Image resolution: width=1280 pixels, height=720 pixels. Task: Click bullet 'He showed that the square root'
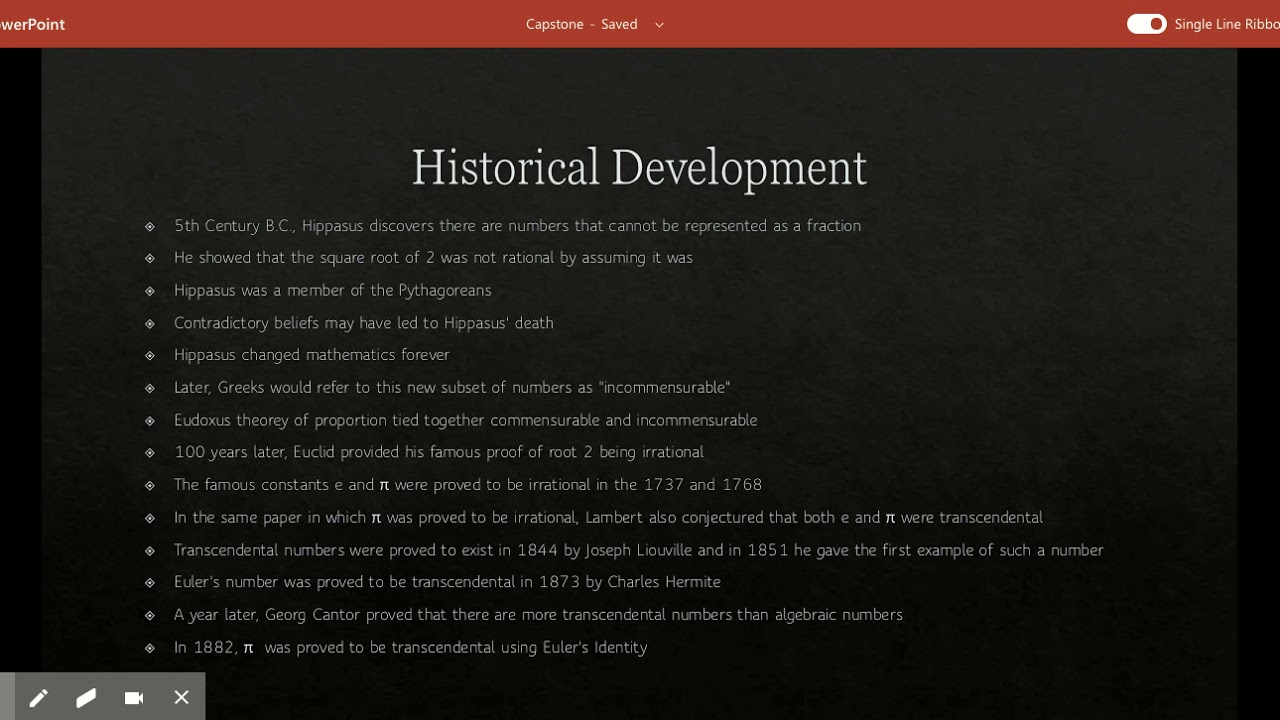433,258
